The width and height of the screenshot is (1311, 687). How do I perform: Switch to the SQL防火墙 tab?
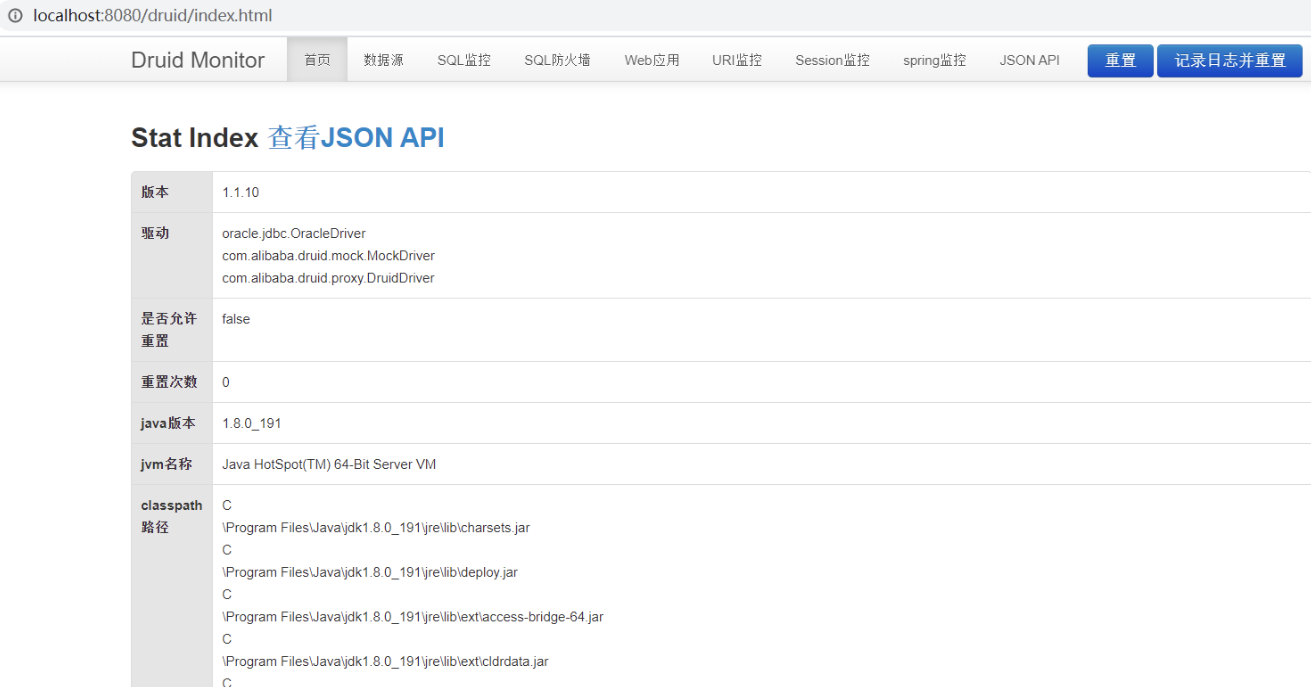click(557, 60)
